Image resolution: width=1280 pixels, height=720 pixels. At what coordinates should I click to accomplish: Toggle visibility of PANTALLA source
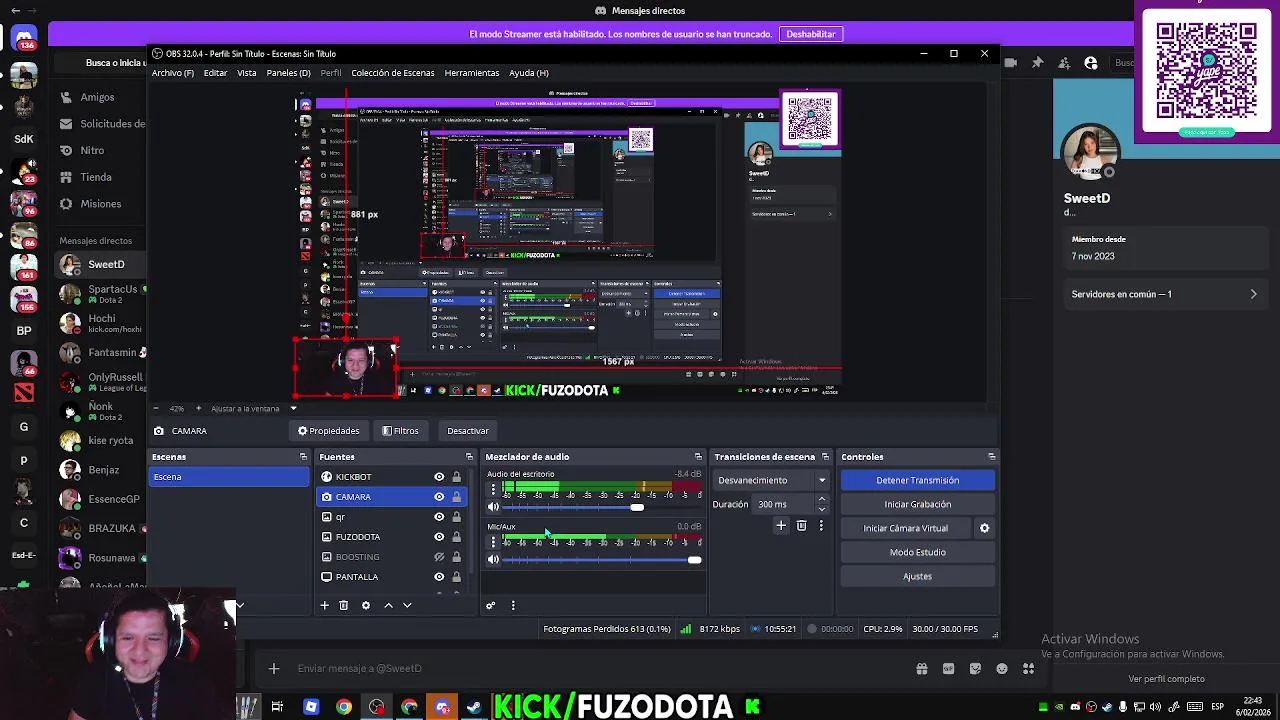tap(439, 577)
